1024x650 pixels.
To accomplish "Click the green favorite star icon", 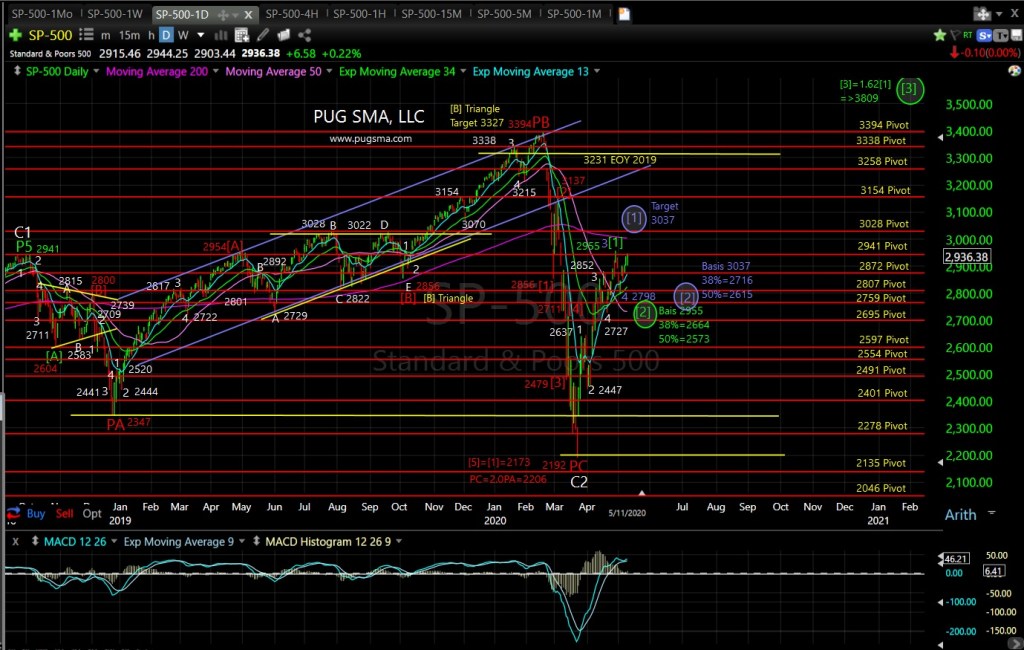I will click(939, 35).
